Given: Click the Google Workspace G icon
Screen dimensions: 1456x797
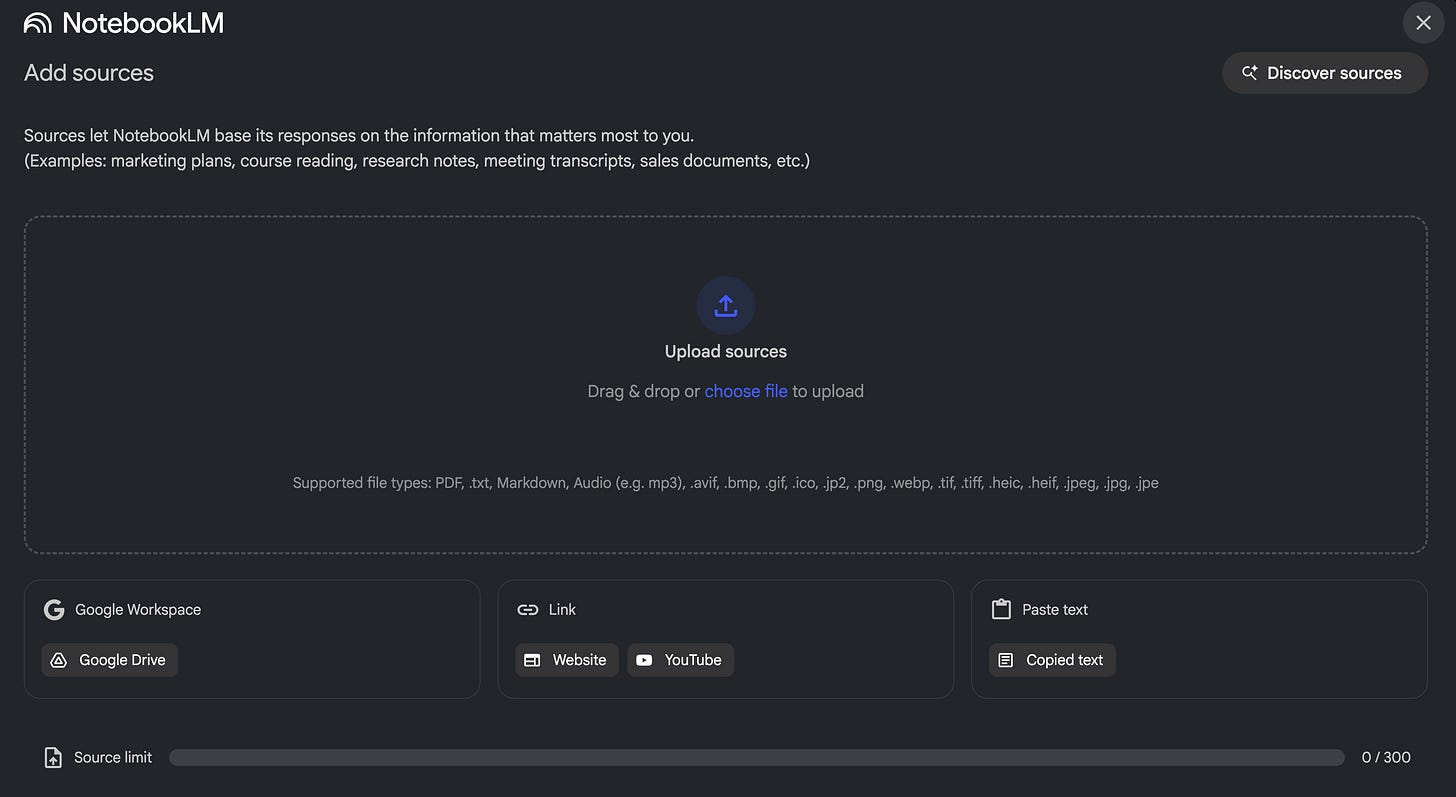Looking at the screenshot, I should (54, 610).
